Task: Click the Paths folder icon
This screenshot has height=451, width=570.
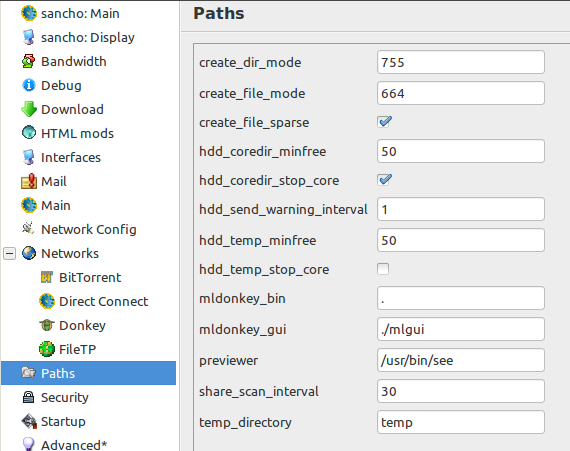Action: tap(28, 373)
